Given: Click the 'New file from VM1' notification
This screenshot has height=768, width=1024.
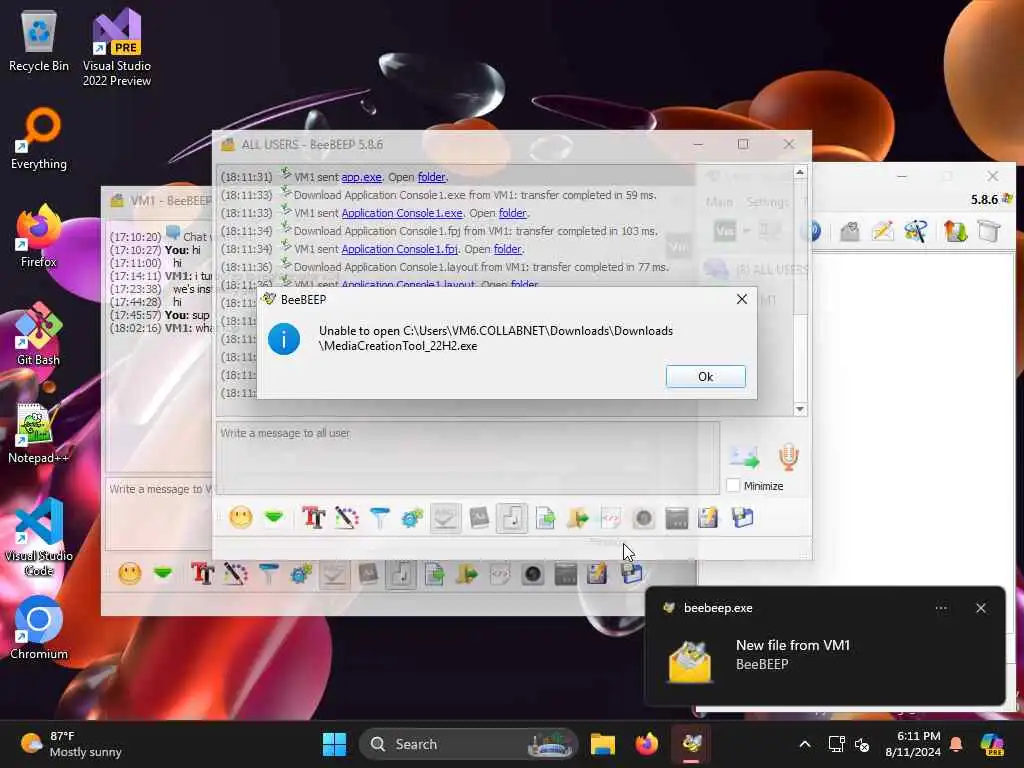Looking at the screenshot, I should 825,646.
